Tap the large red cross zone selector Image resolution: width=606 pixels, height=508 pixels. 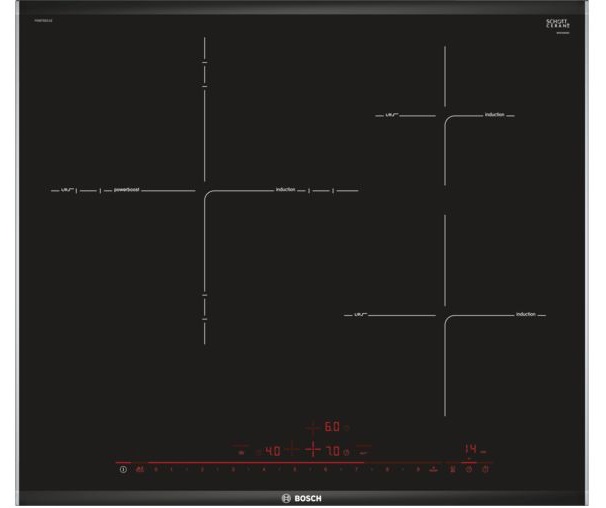pos(313,450)
